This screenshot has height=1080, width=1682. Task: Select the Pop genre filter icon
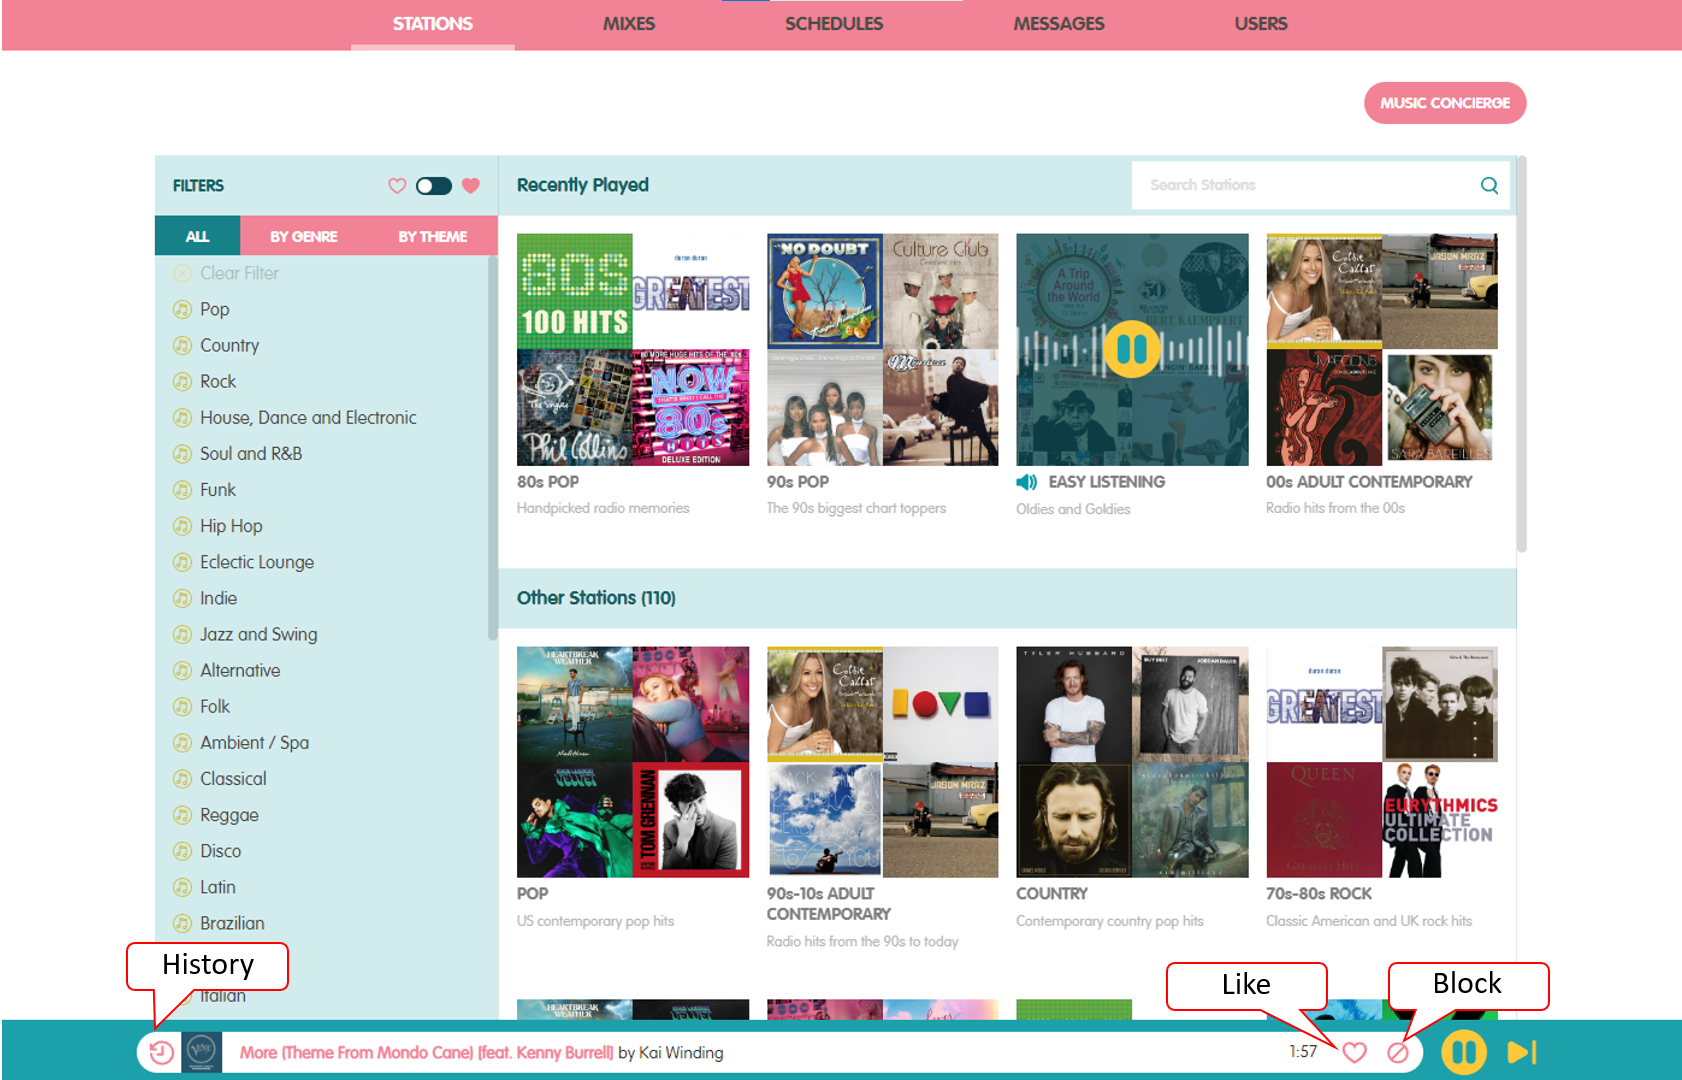(182, 310)
